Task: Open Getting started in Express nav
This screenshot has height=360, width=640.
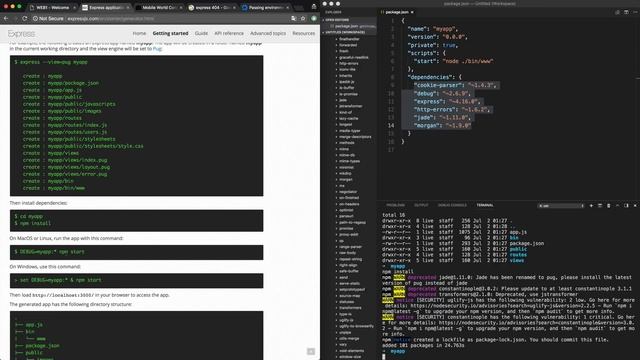Action: (x=170, y=33)
